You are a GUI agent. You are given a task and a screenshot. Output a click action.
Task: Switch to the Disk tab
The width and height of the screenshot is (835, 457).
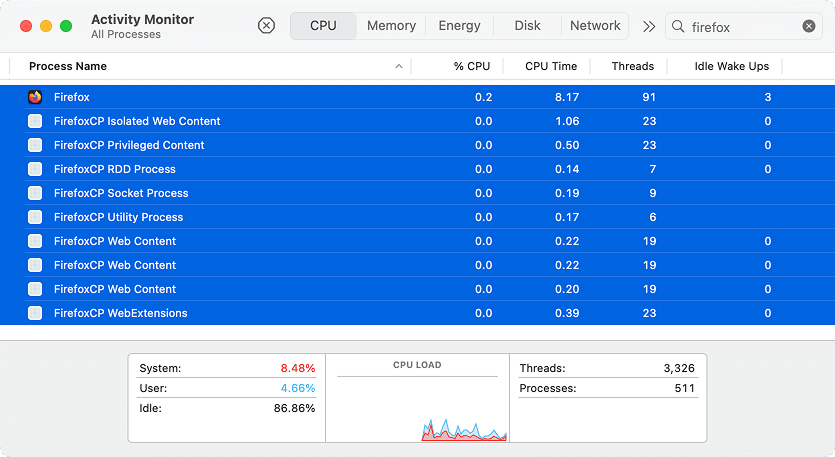click(527, 26)
